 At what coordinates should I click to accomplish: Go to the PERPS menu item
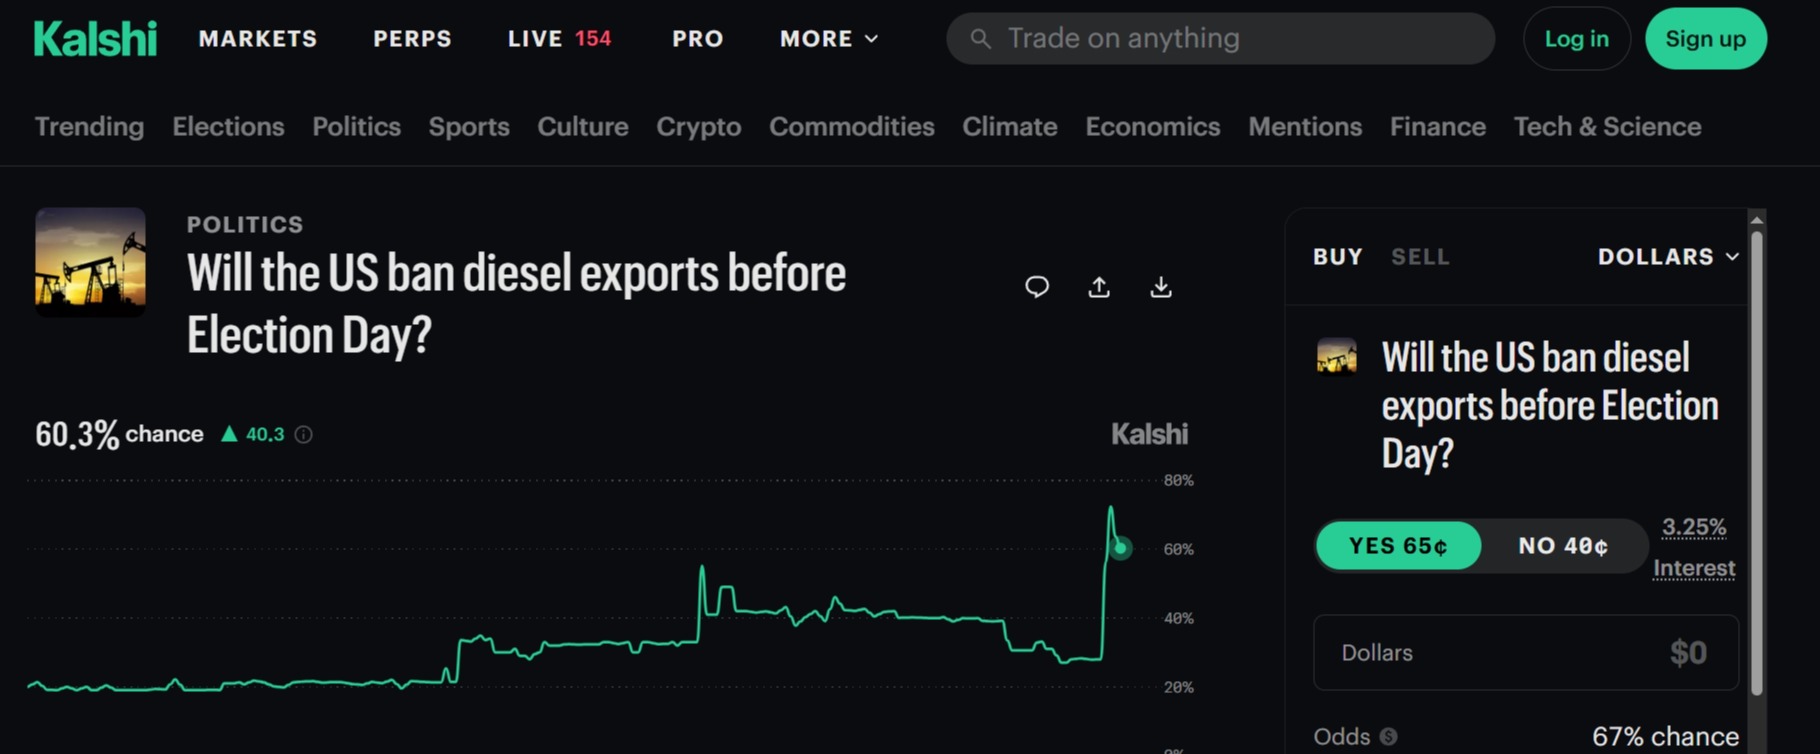point(412,39)
